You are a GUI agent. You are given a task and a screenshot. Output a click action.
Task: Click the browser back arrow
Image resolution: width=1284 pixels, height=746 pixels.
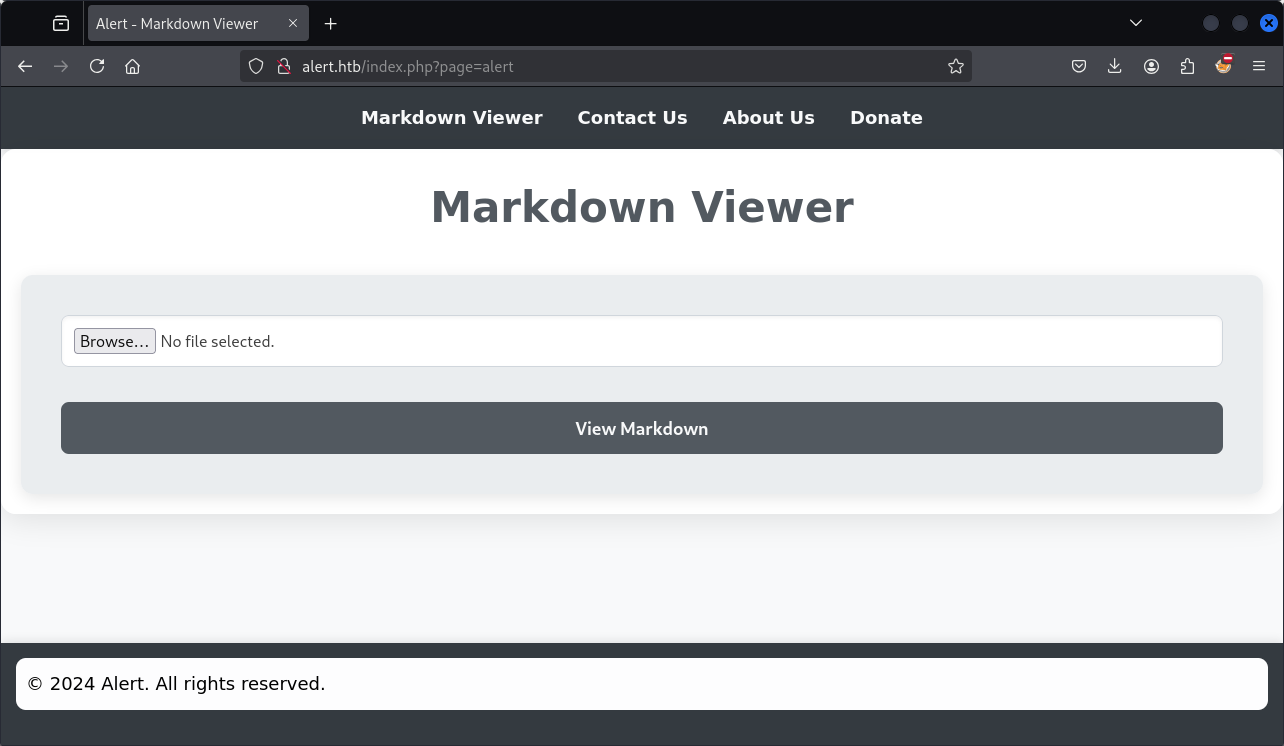point(25,66)
